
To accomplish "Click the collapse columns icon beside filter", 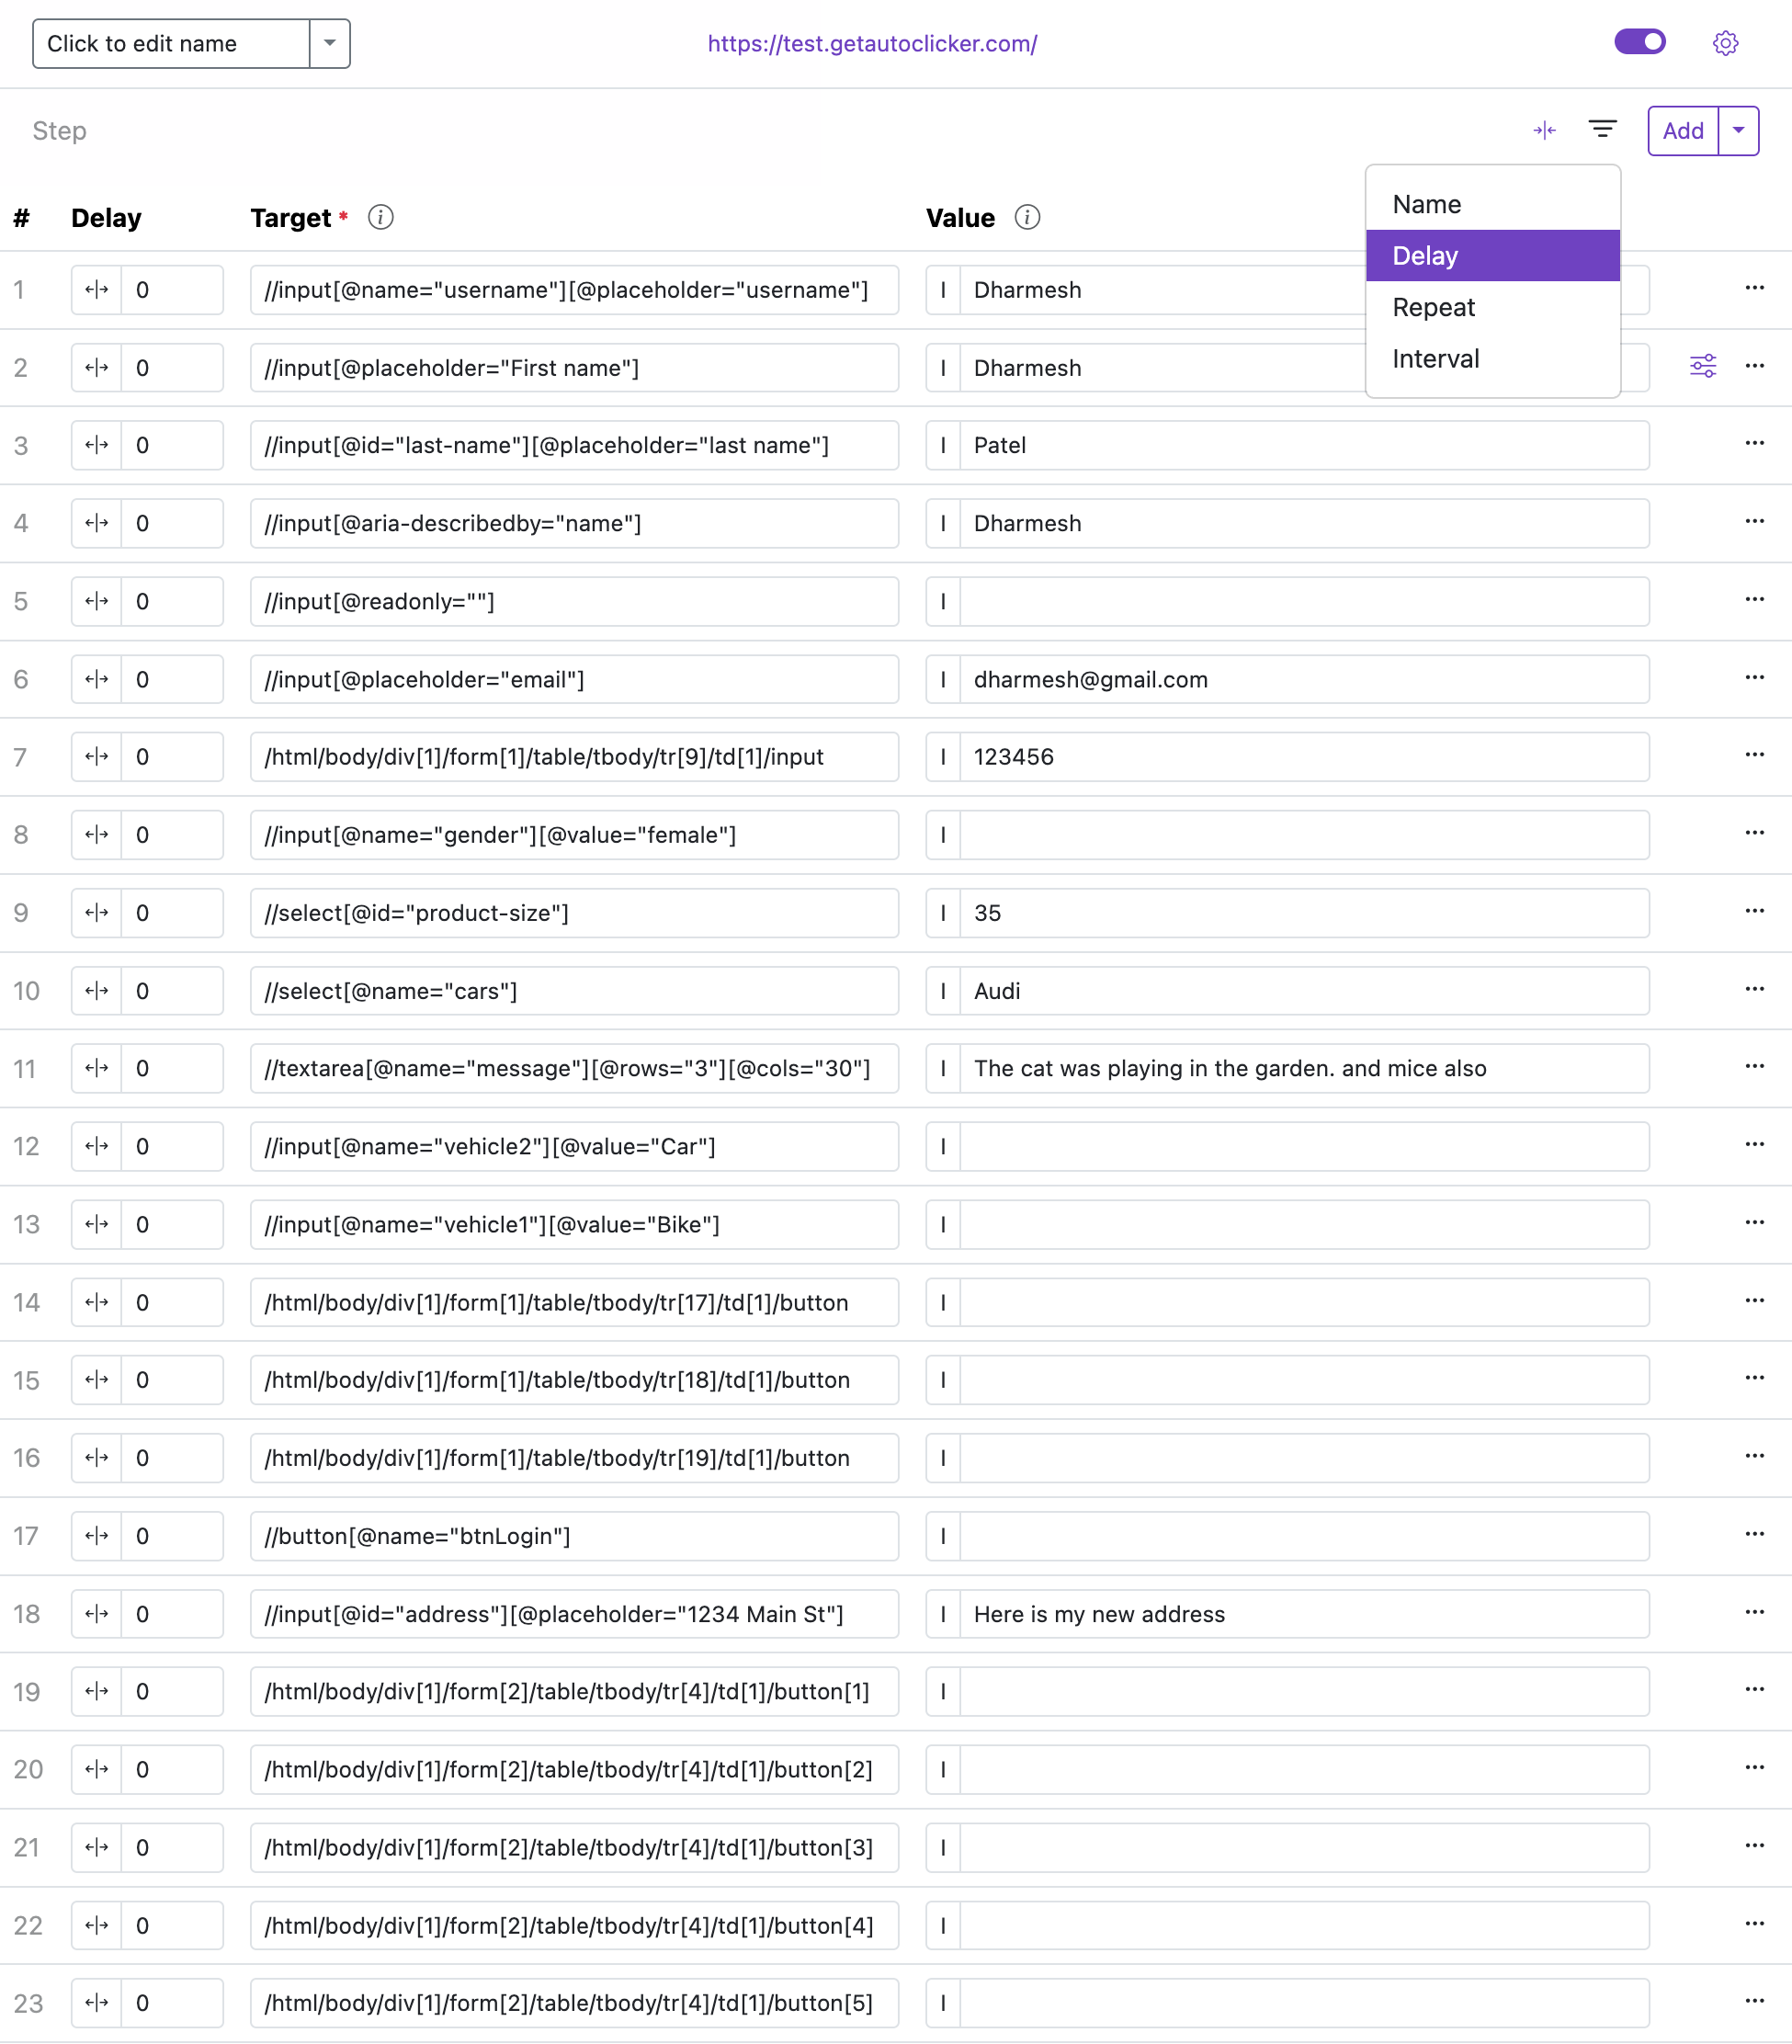I will pos(1544,130).
